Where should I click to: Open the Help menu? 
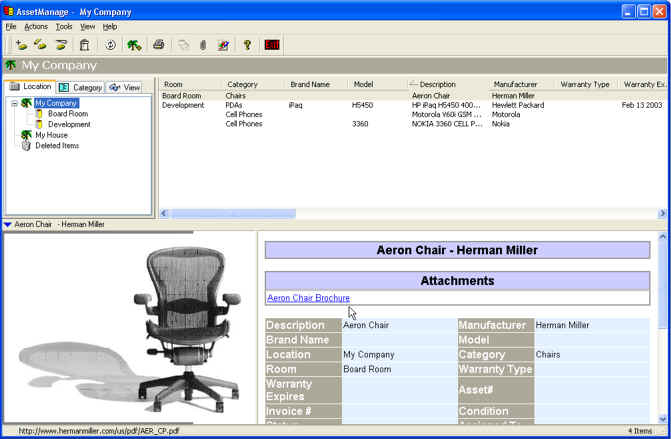coord(110,27)
